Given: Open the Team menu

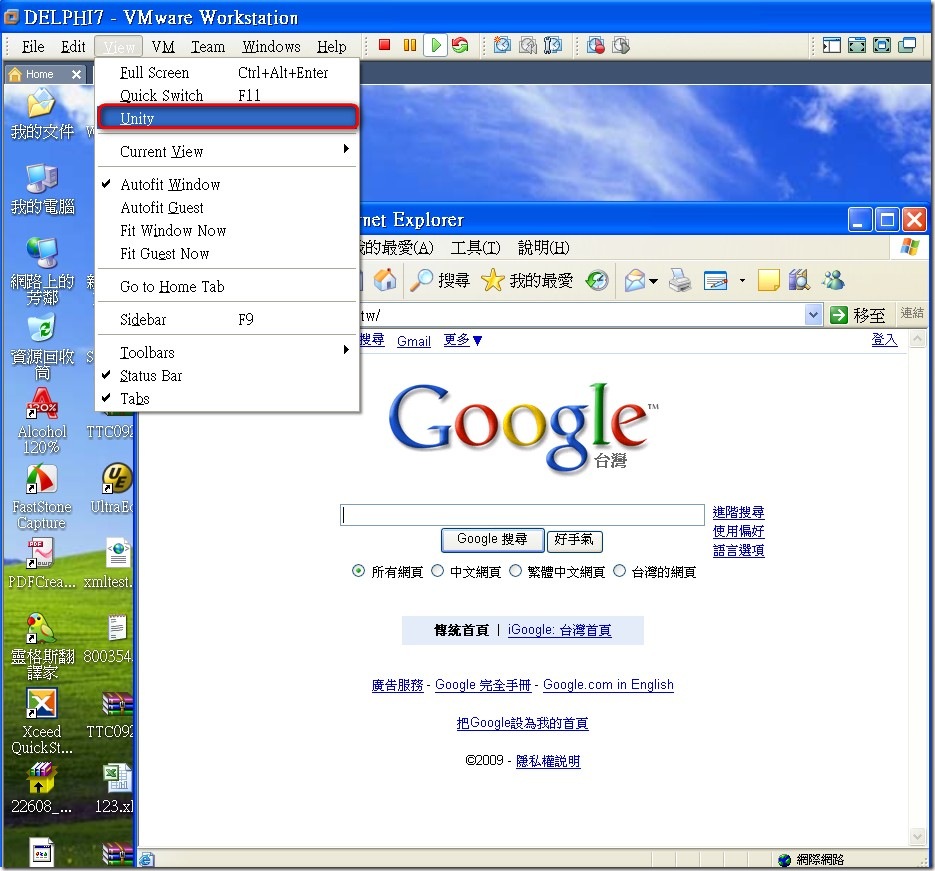Looking at the screenshot, I should 208,47.
